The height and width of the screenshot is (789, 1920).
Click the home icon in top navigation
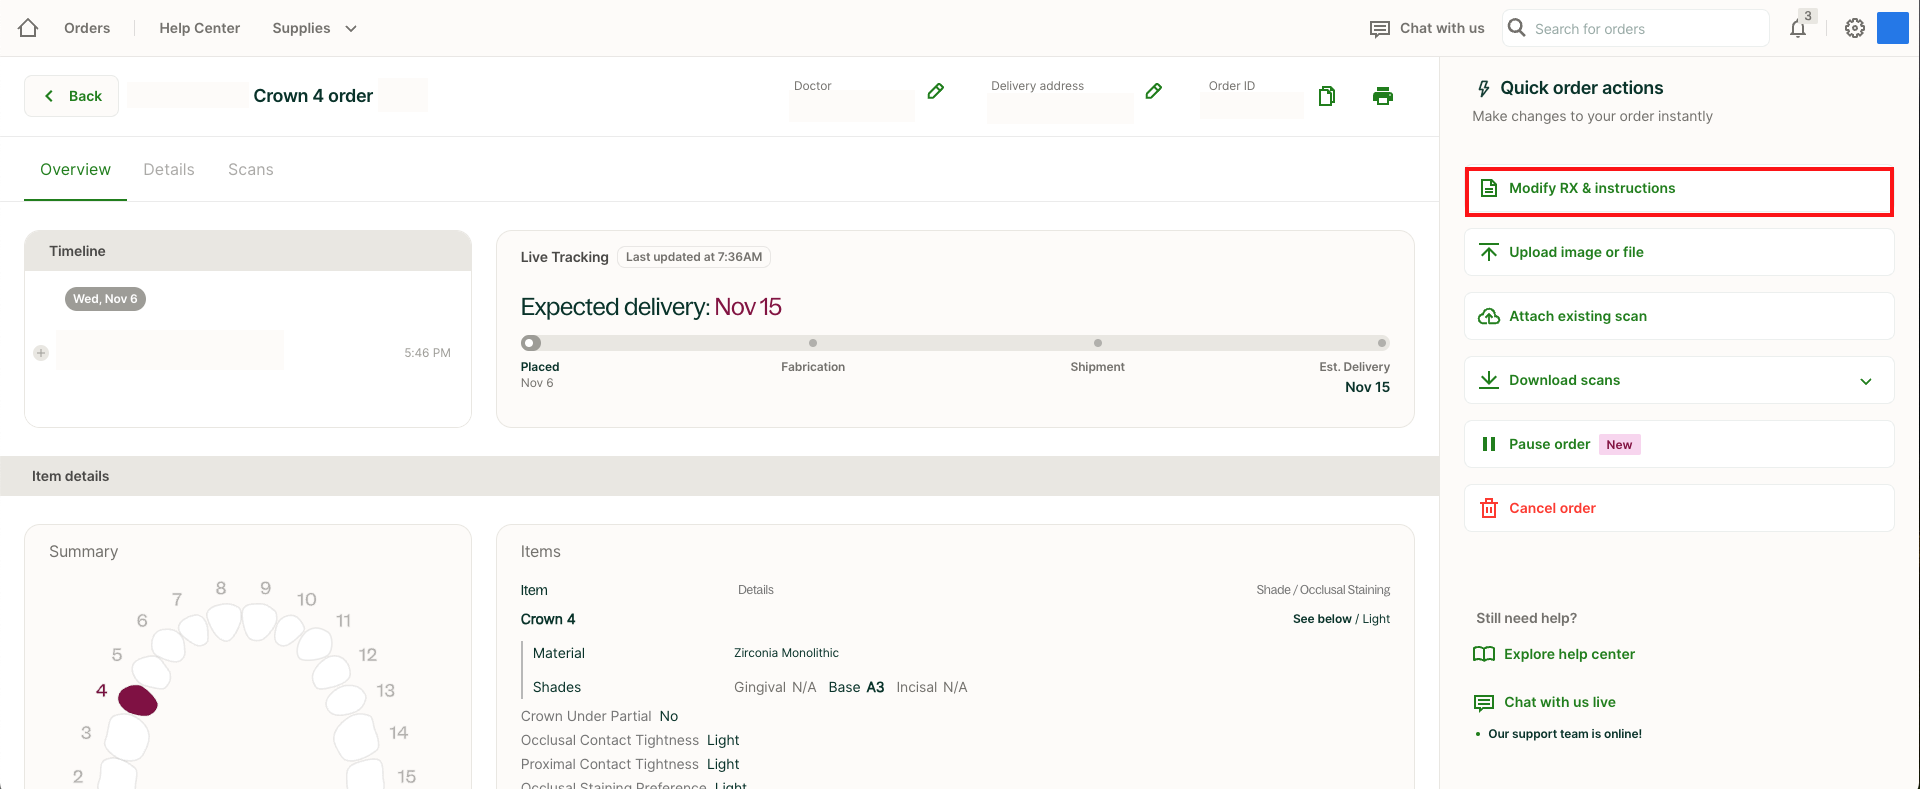click(x=28, y=28)
